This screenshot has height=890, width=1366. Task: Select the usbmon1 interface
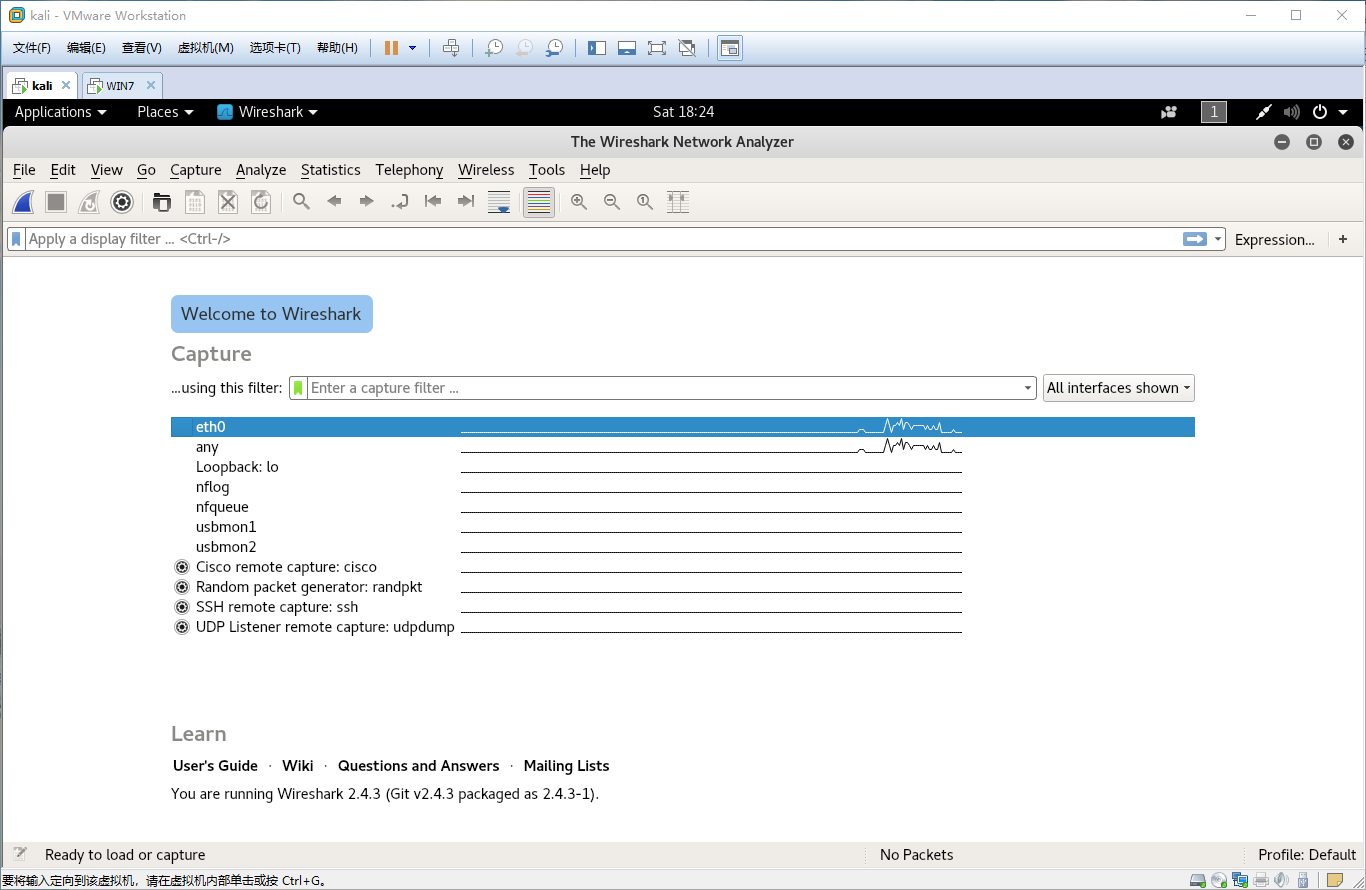(683, 527)
